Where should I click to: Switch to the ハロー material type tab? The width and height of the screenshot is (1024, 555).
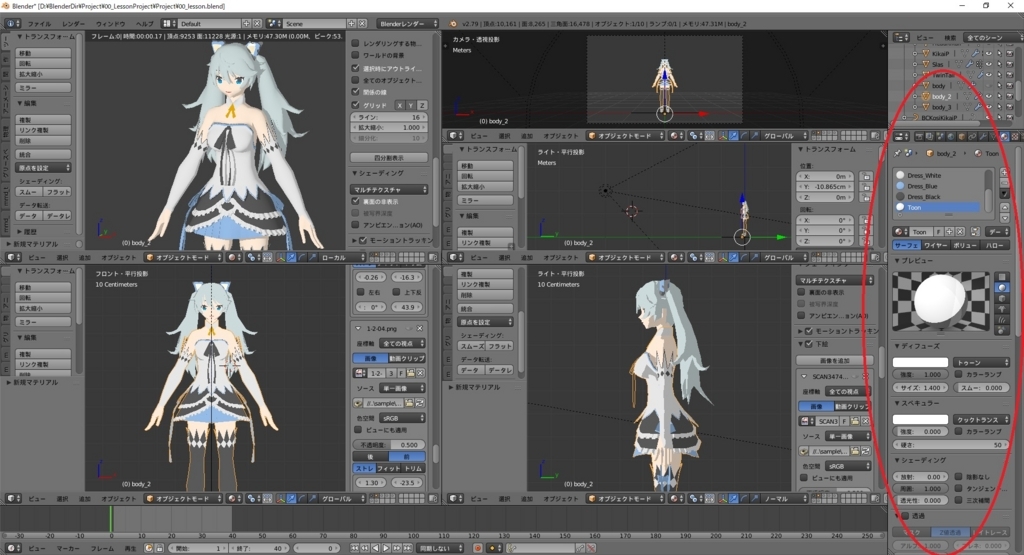point(994,246)
